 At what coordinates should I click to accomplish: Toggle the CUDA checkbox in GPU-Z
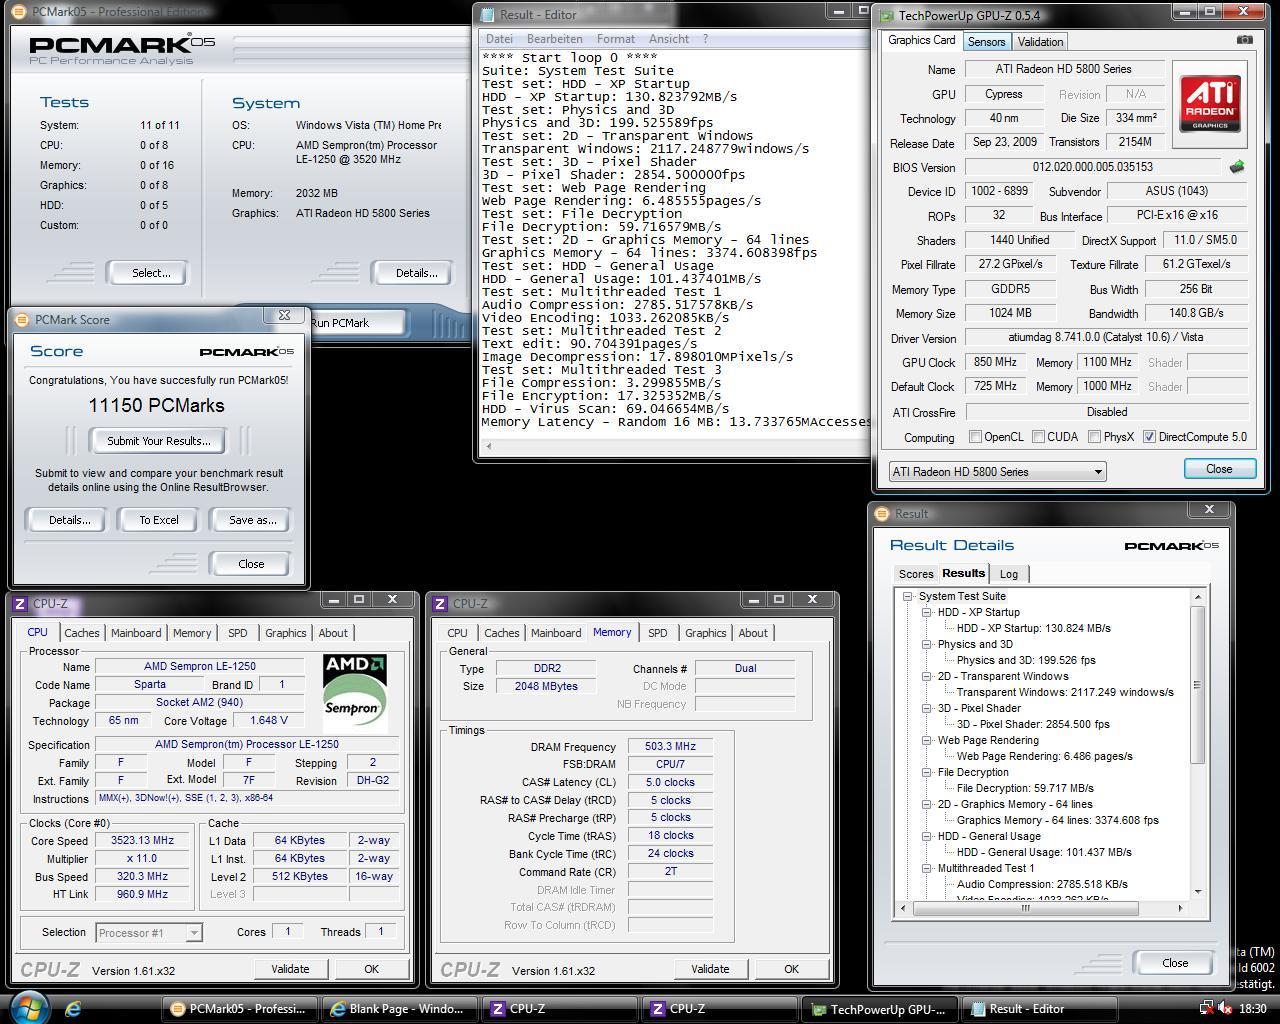[1038, 437]
